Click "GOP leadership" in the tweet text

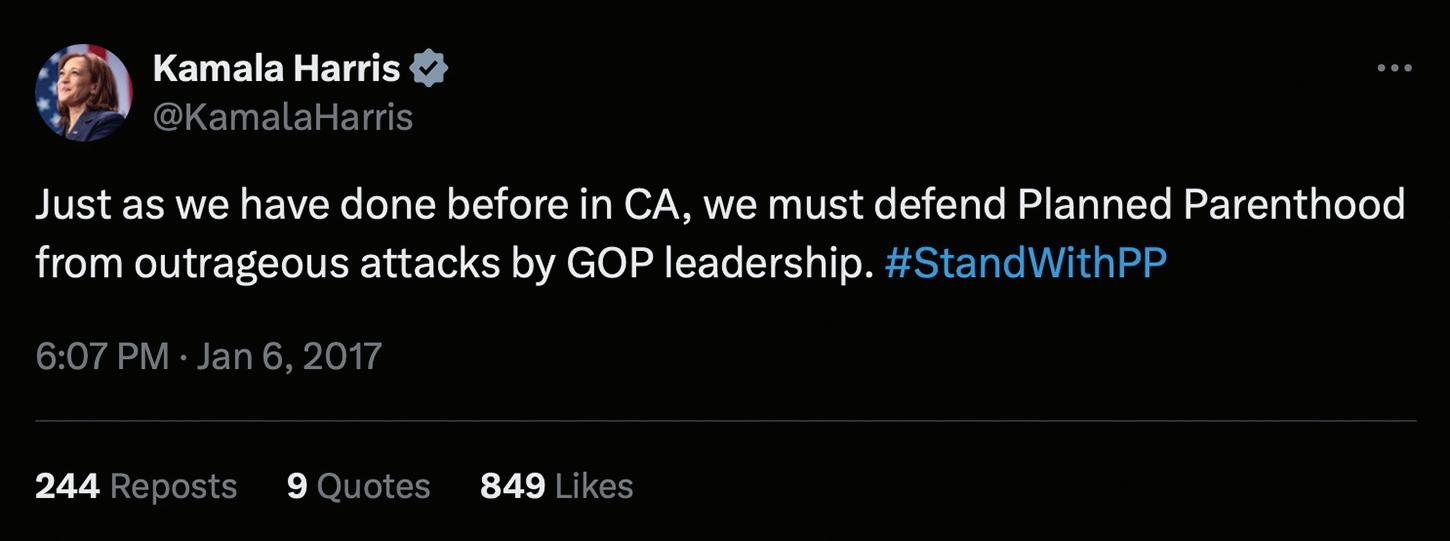(714, 262)
